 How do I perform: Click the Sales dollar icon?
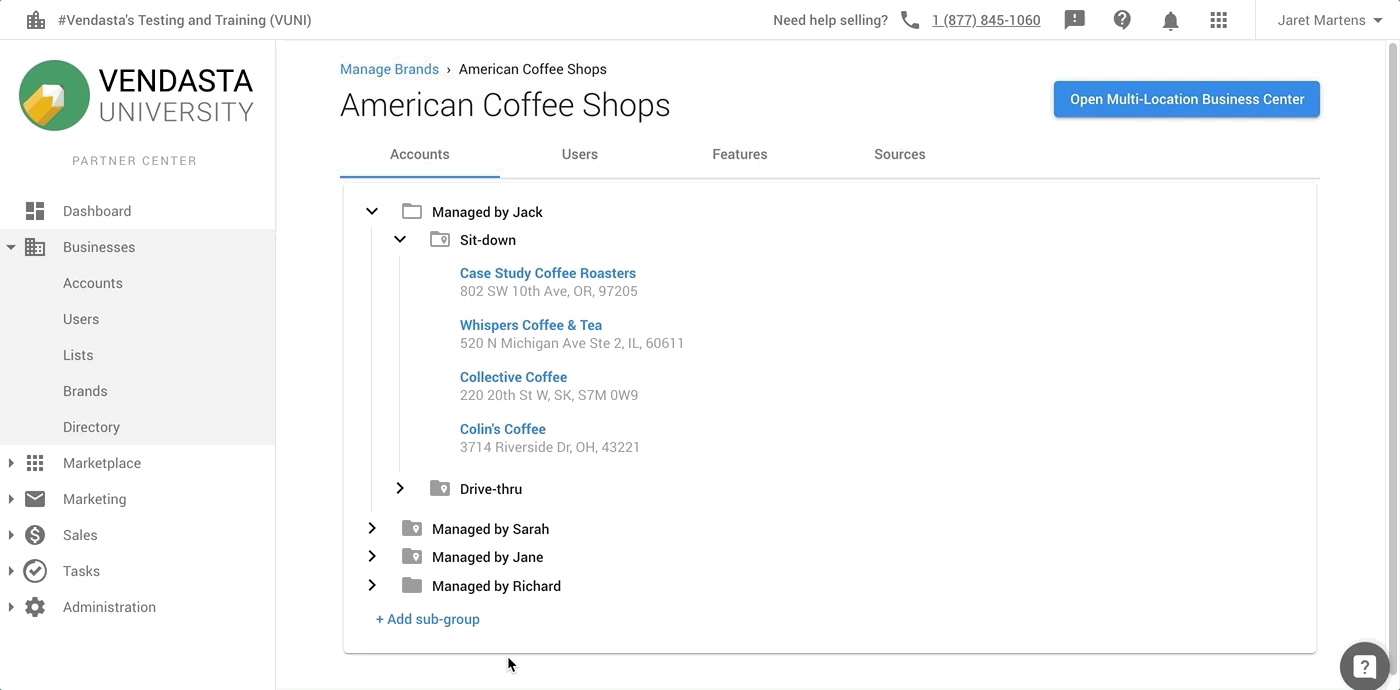coord(35,535)
